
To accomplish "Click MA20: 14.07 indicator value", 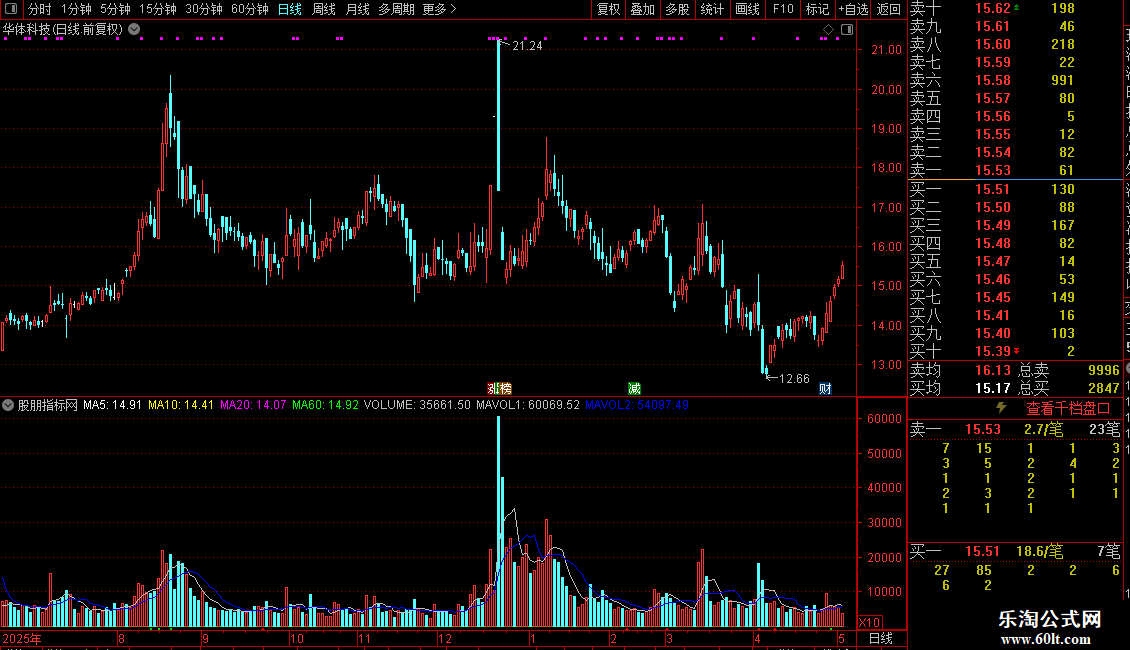I will pyautogui.click(x=253, y=405).
